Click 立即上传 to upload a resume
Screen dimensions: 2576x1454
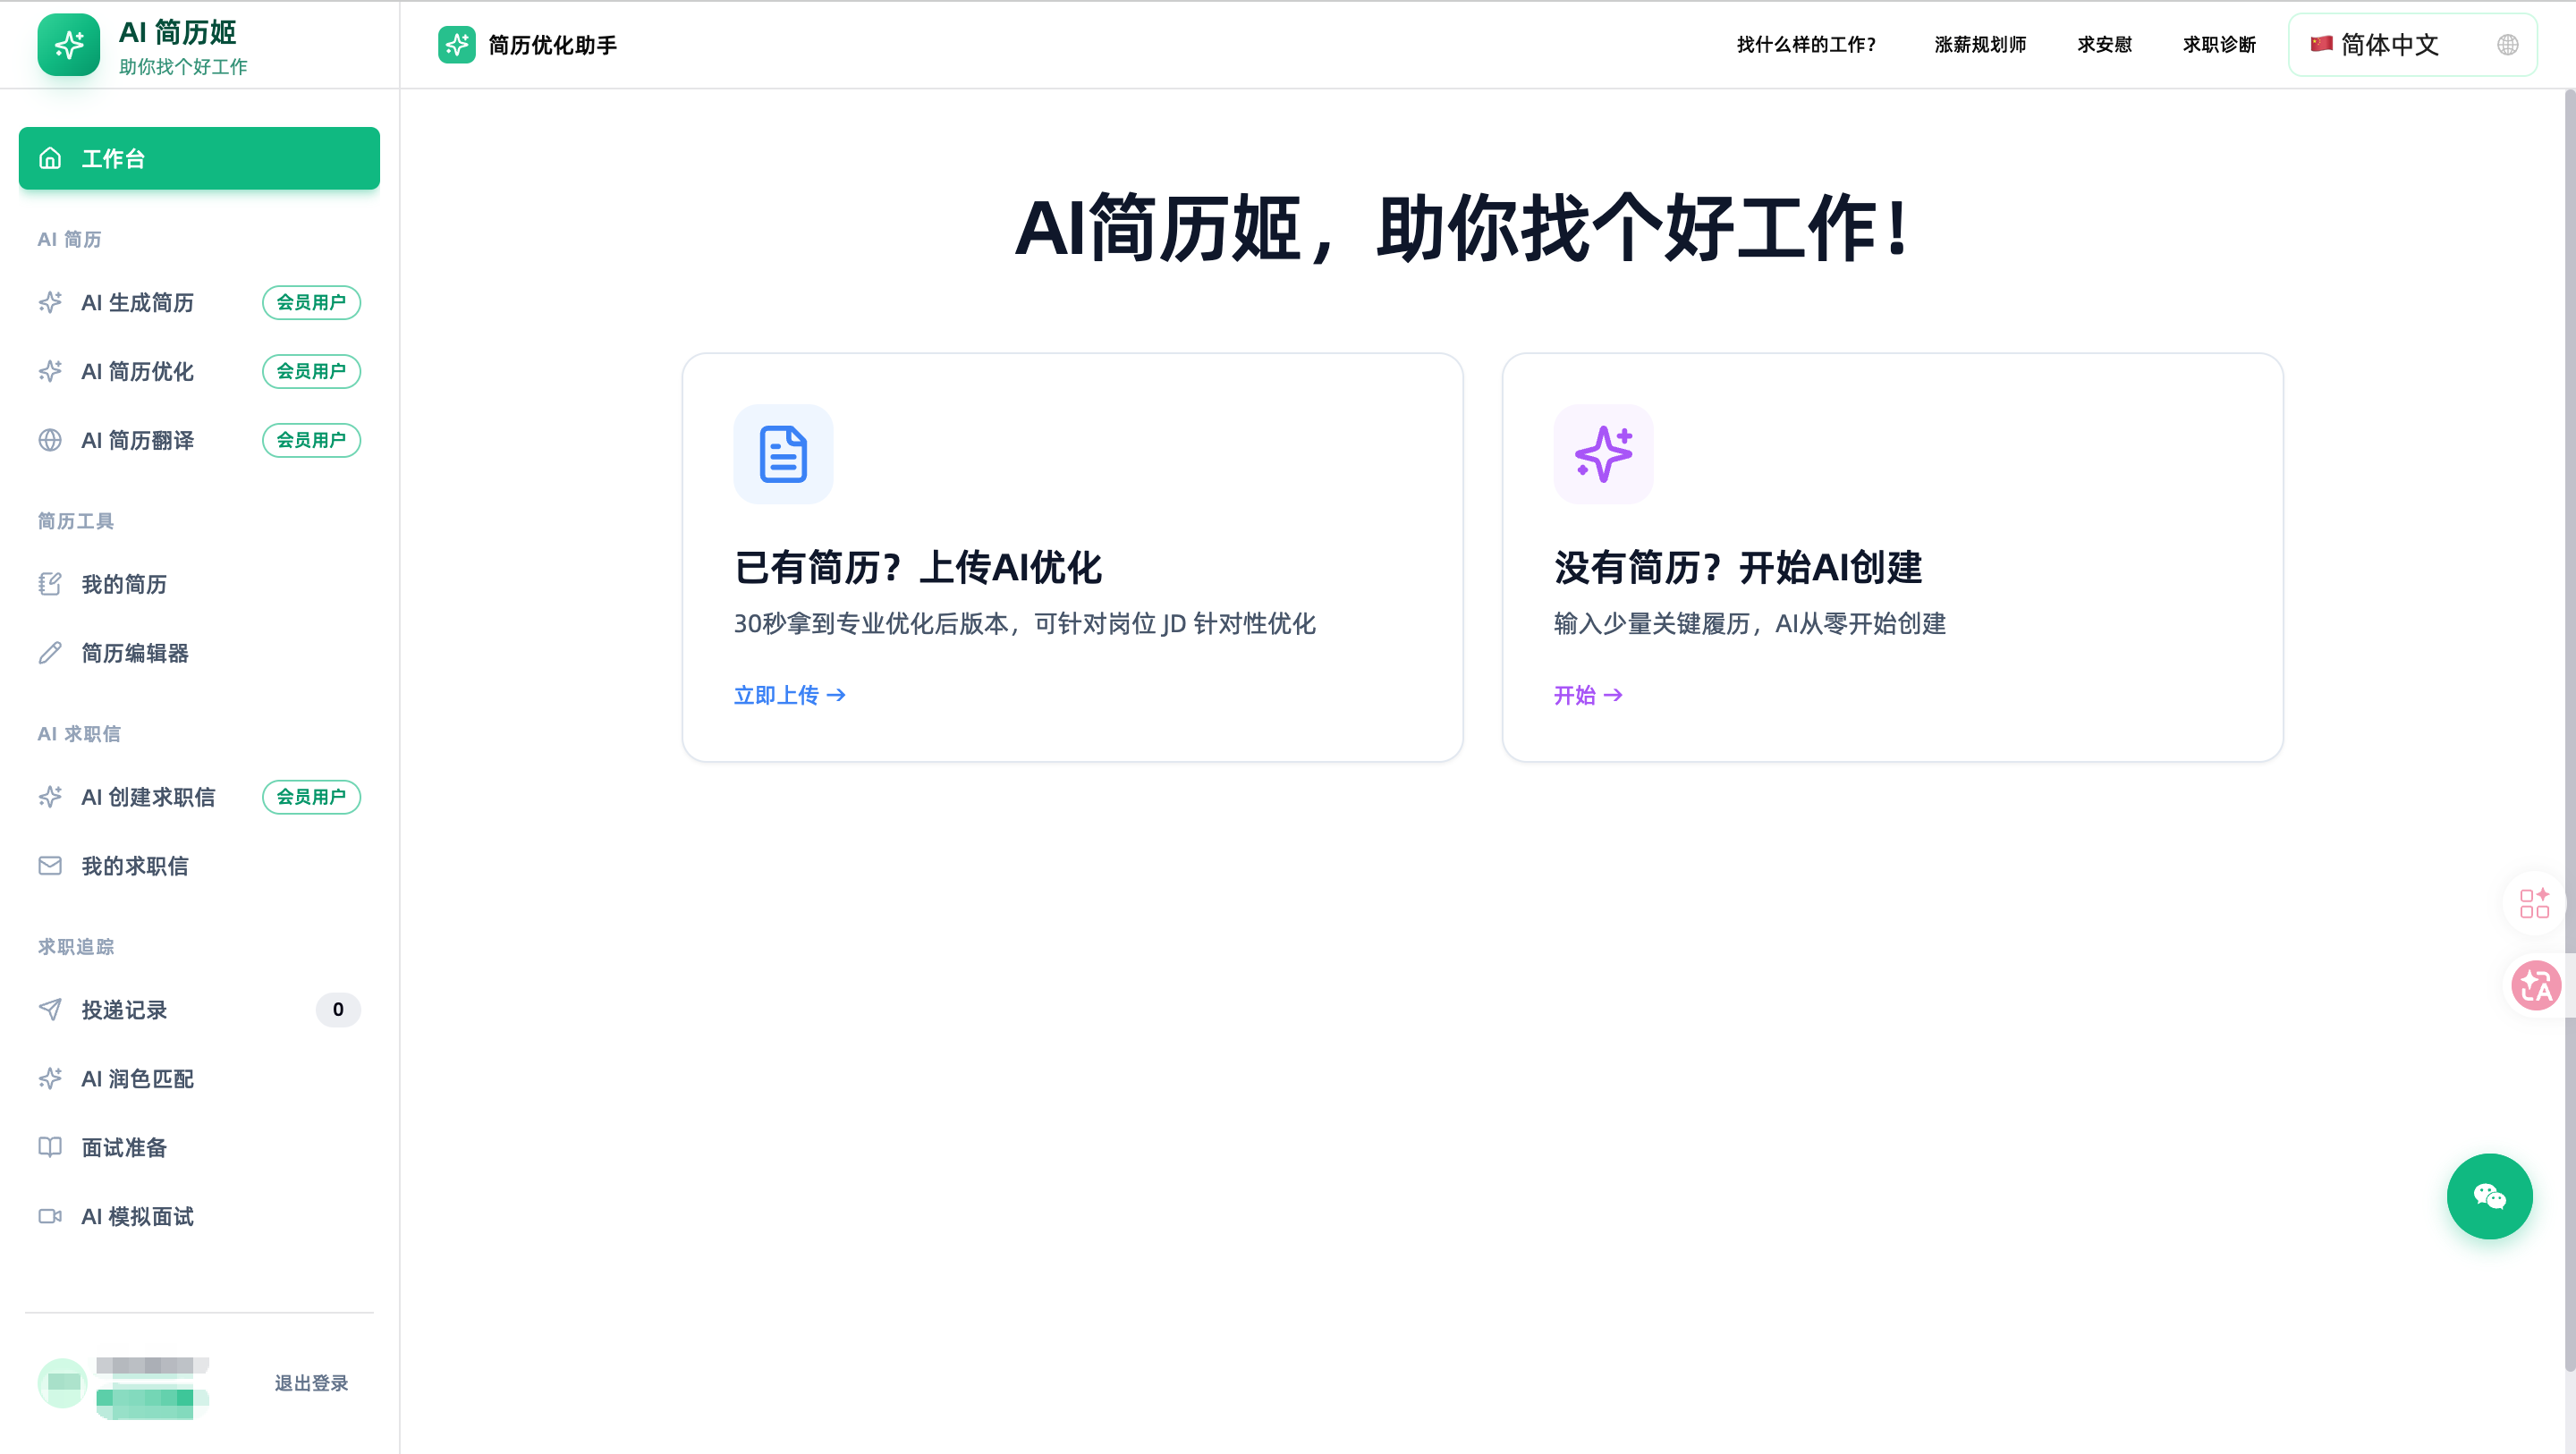[x=789, y=694]
